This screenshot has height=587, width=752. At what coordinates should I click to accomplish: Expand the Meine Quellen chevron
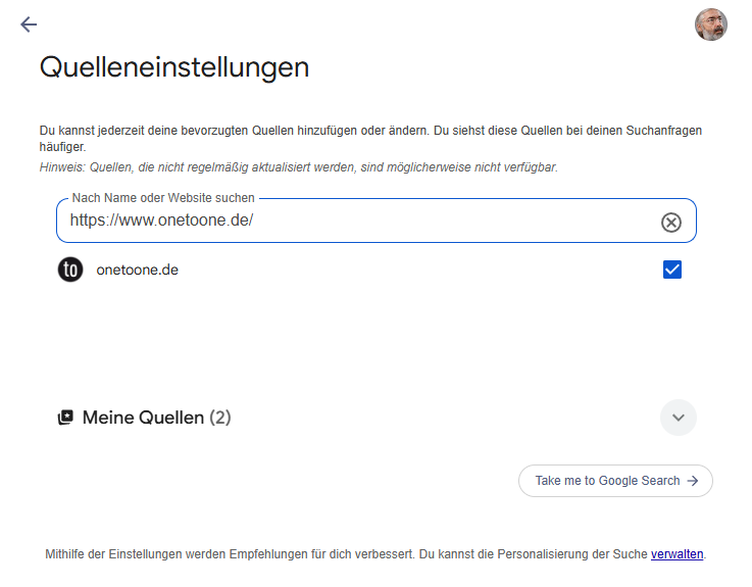pos(678,417)
